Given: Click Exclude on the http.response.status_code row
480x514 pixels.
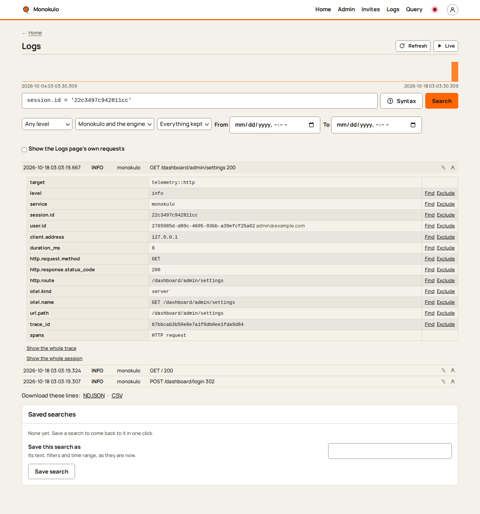Looking at the screenshot, I should (x=446, y=270).
